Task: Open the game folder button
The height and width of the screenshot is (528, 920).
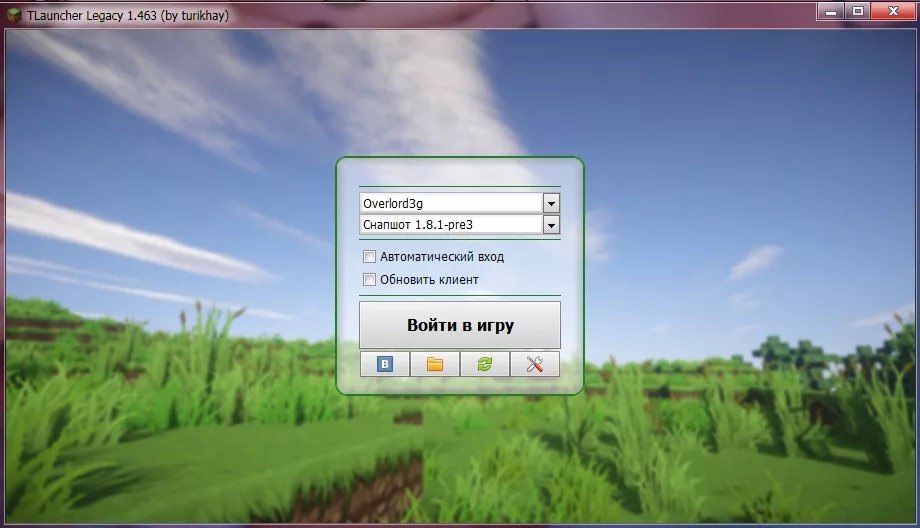Action: tap(435, 364)
